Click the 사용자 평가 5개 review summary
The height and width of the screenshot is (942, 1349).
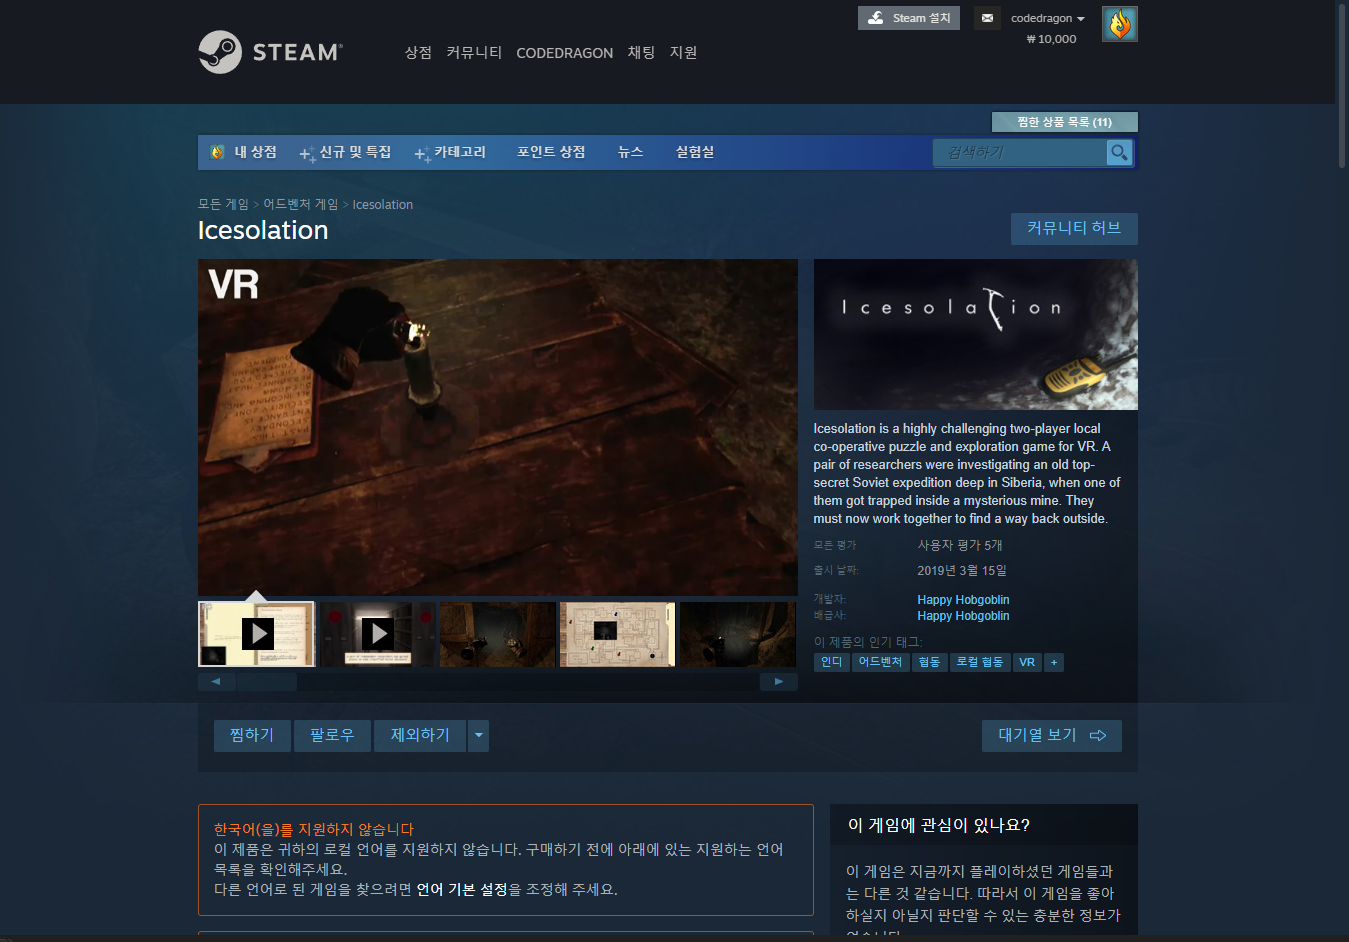[x=960, y=545]
